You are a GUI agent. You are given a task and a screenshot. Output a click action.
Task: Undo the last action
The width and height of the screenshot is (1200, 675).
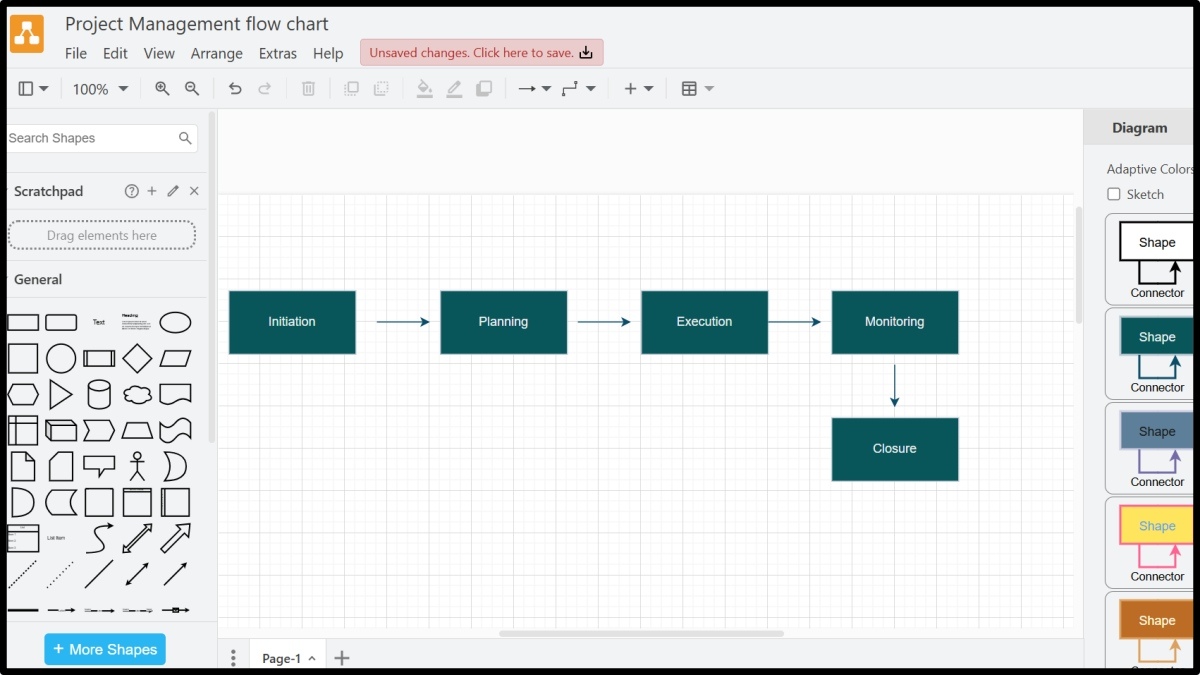[235, 89]
